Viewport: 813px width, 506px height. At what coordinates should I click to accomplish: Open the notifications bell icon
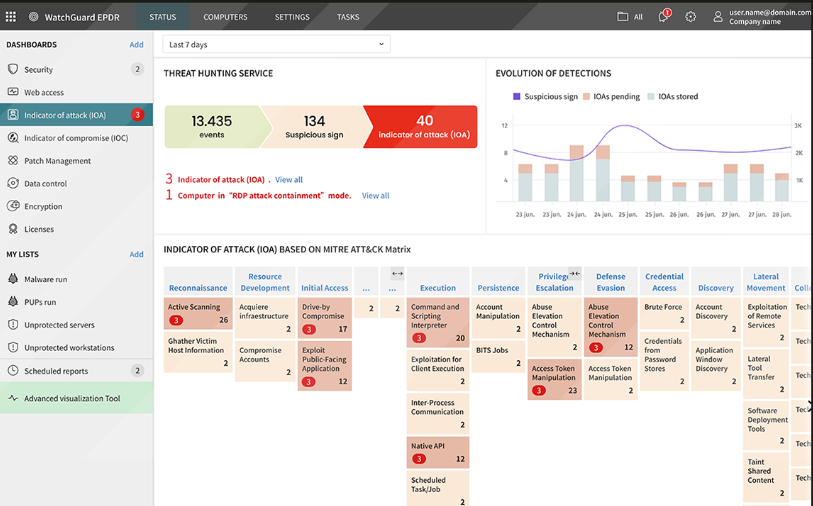tap(663, 17)
